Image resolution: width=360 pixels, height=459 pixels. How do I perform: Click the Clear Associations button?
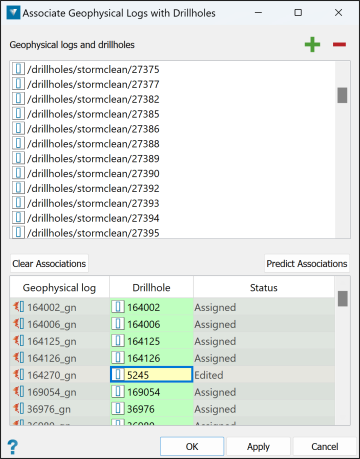pyautogui.click(x=49, y=263)
